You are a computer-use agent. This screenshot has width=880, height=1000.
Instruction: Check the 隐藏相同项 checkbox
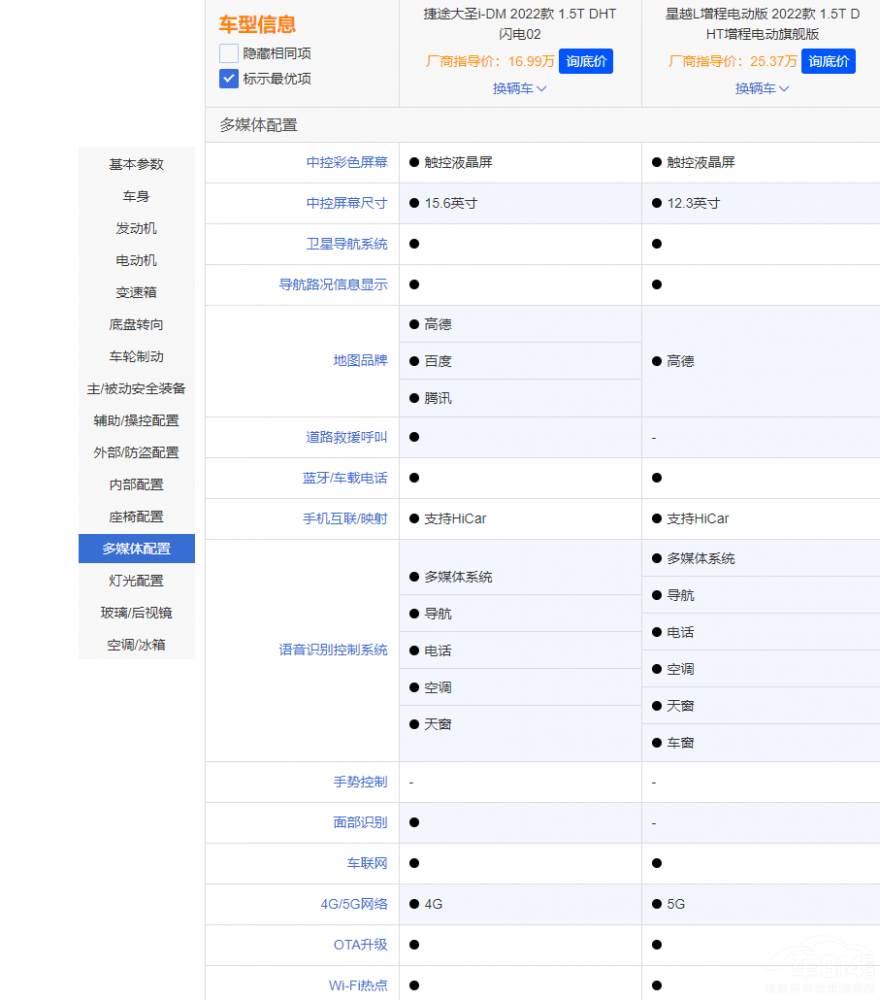(229, 54)
